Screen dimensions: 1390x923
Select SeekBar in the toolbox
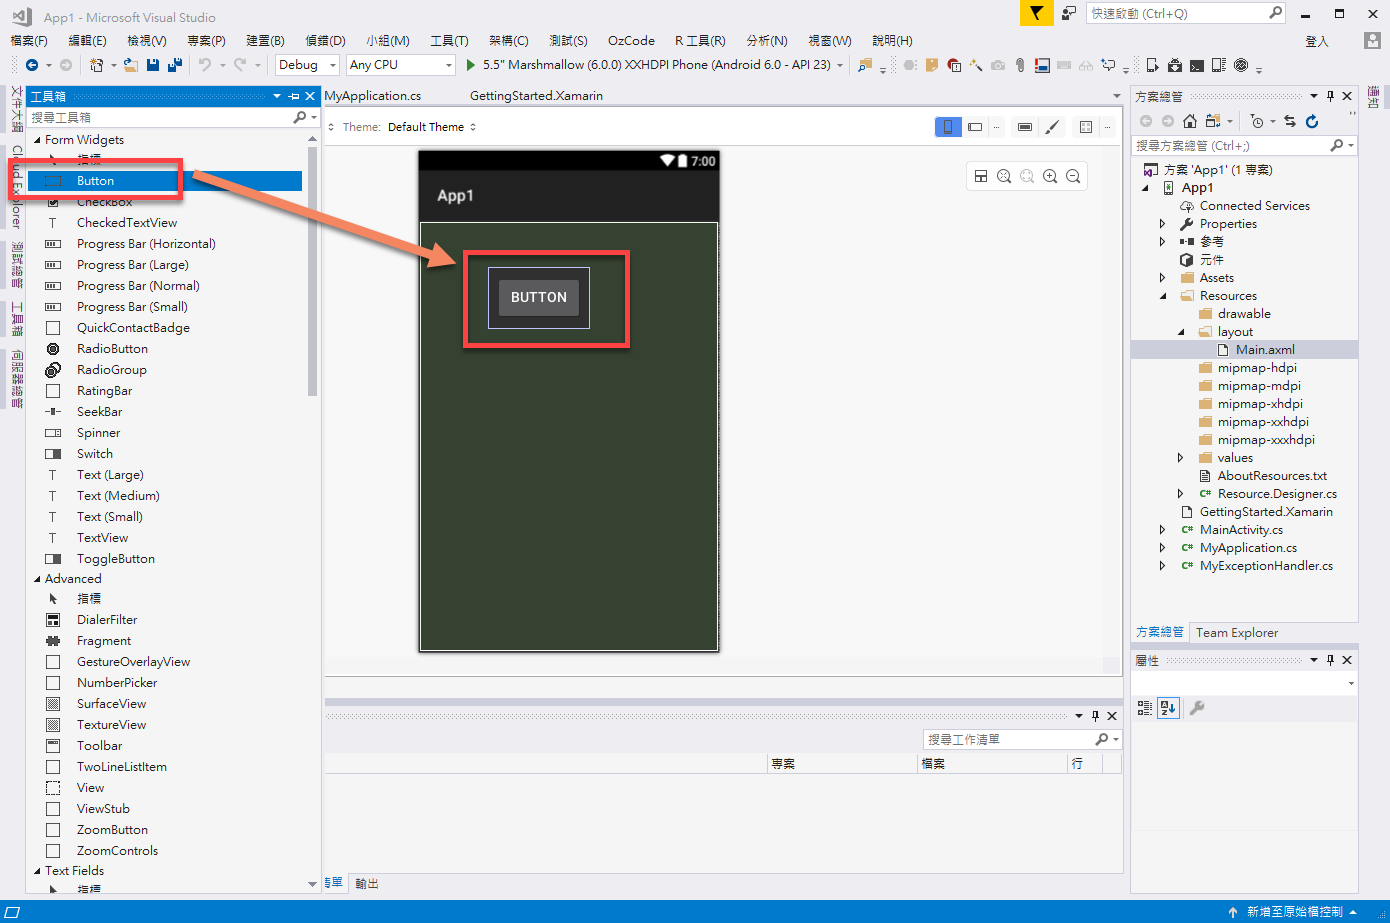(x=99, y=412)
